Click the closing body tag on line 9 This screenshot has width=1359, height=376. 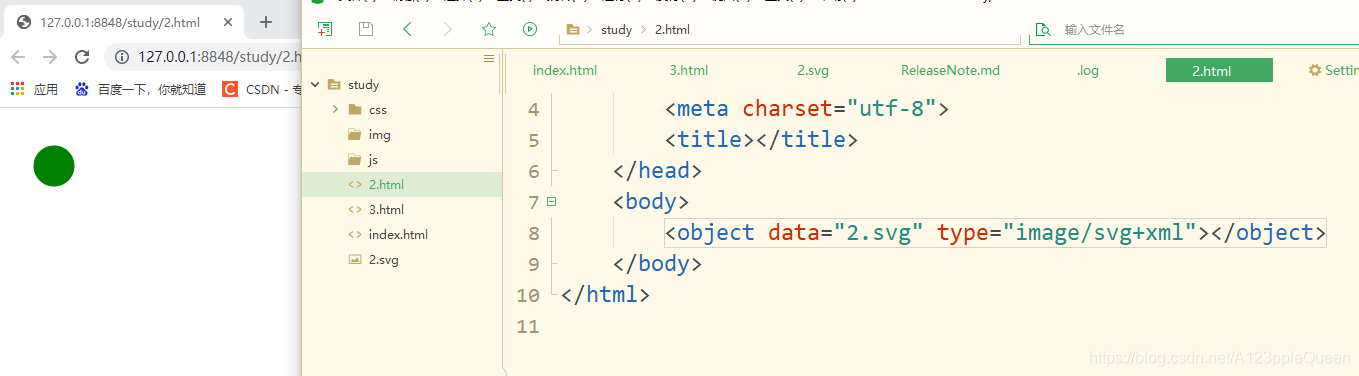[657, 264]
